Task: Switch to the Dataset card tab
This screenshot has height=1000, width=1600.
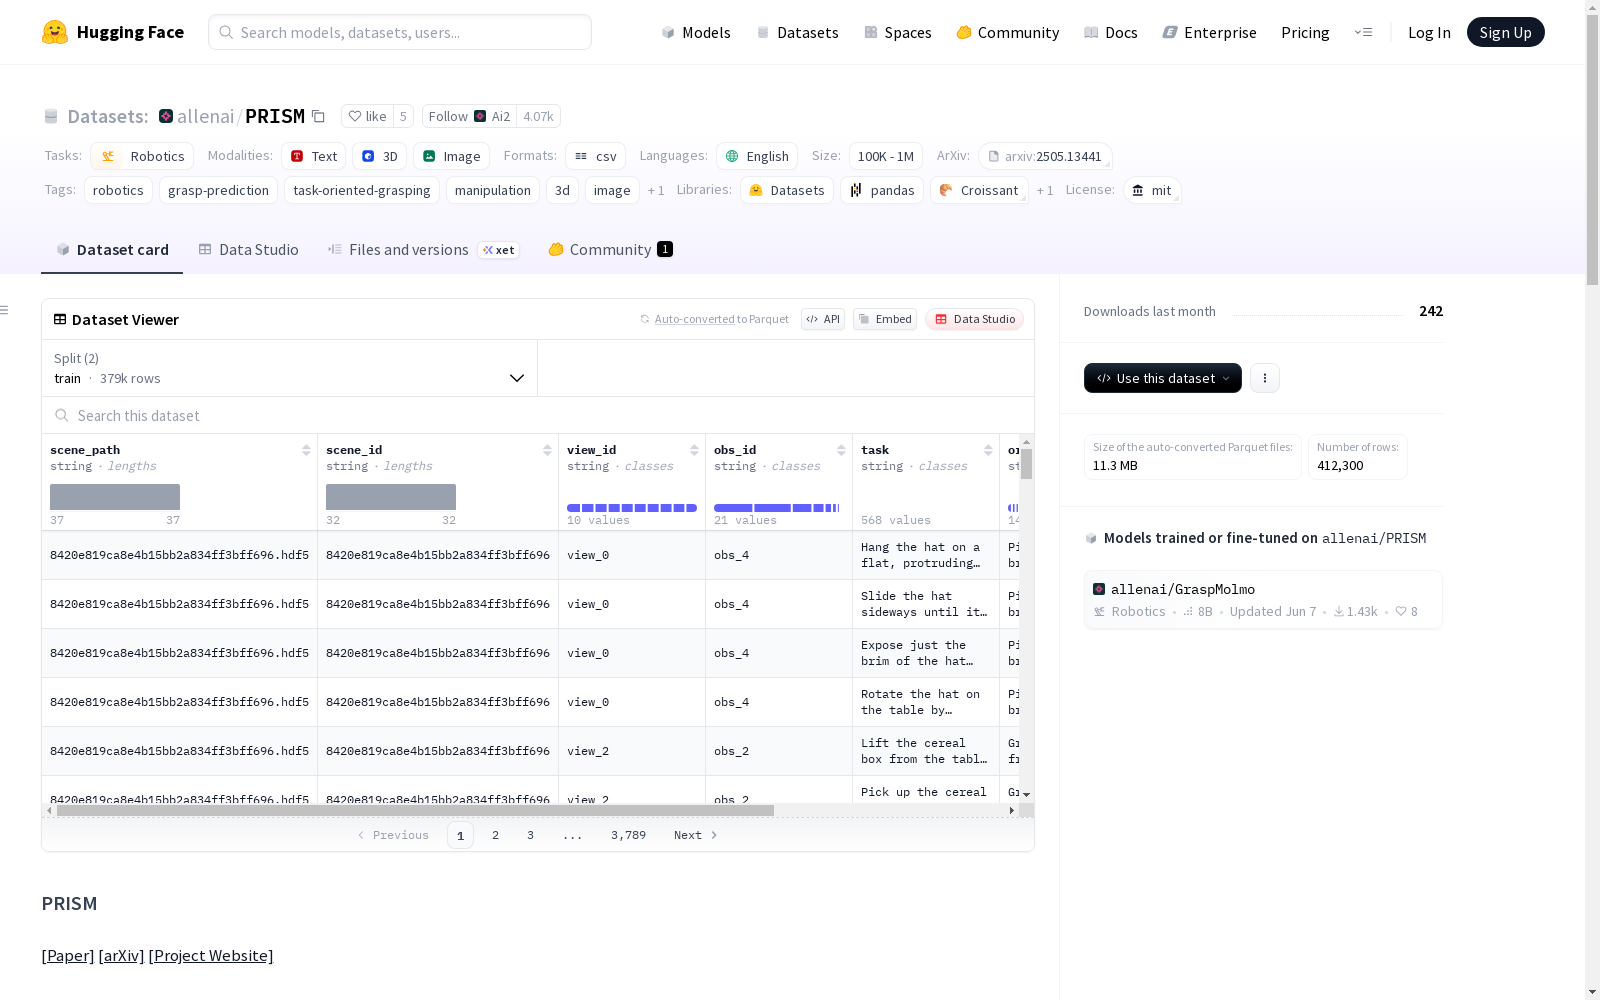Action: [x=112, y=250]
